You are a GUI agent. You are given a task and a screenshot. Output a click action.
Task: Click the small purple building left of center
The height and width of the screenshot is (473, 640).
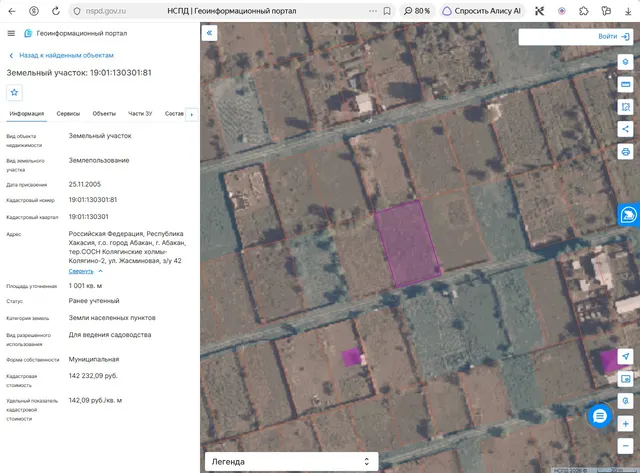click(351, 357)
